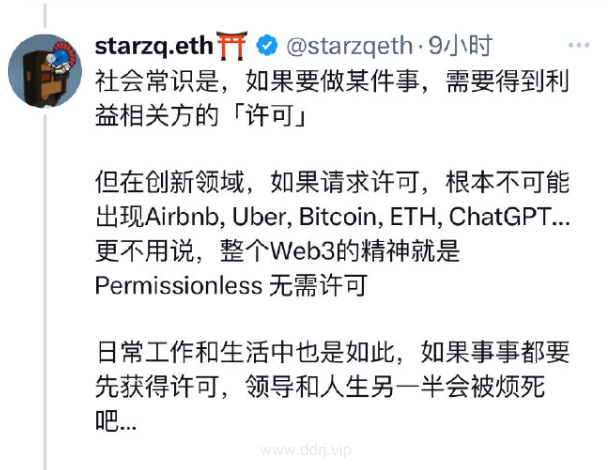Screen dimensions: 608x470
Task: Visit the @starzqeth handle link
Action: tap(349, 46)
